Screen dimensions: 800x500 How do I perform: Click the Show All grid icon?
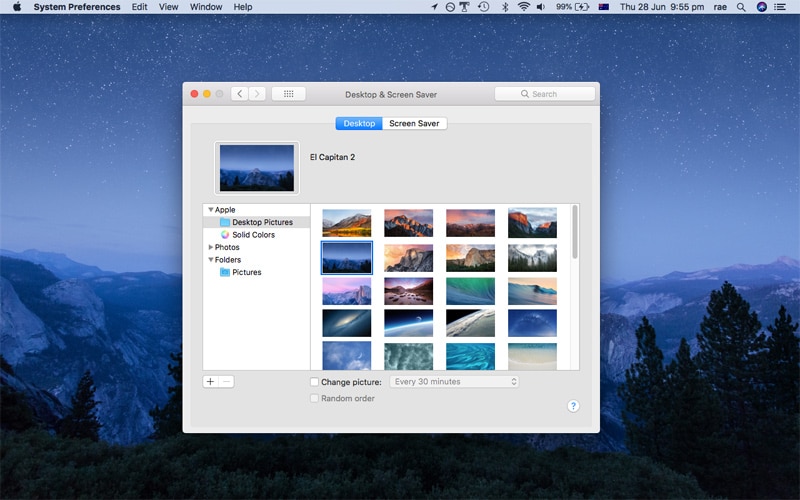click(x=288, y=94)
